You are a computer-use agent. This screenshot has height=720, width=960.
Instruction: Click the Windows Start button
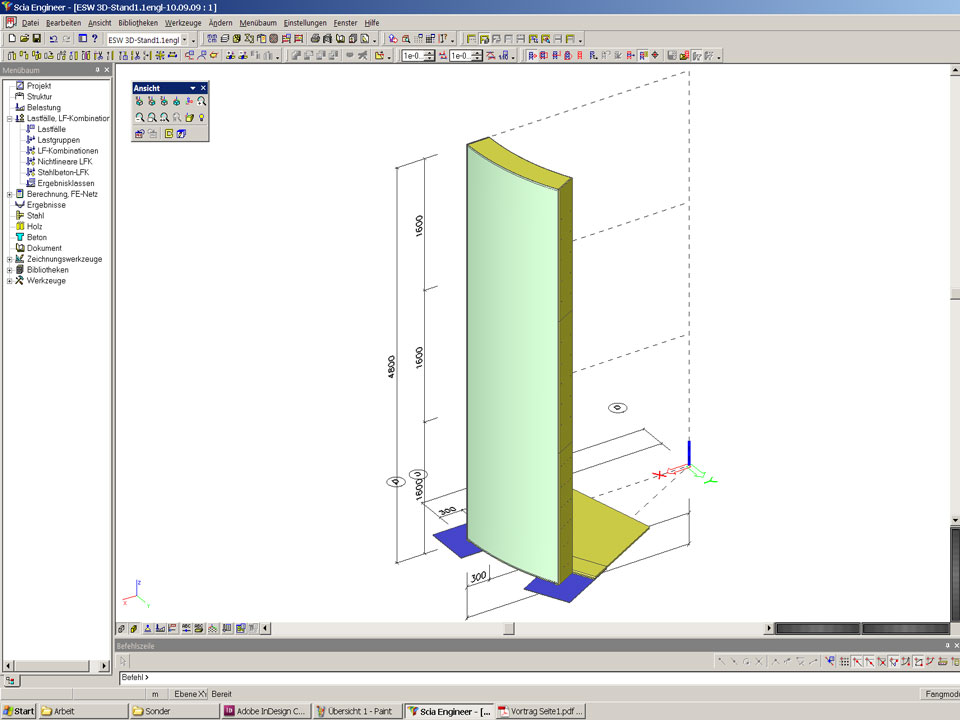[x=19, y=711]
